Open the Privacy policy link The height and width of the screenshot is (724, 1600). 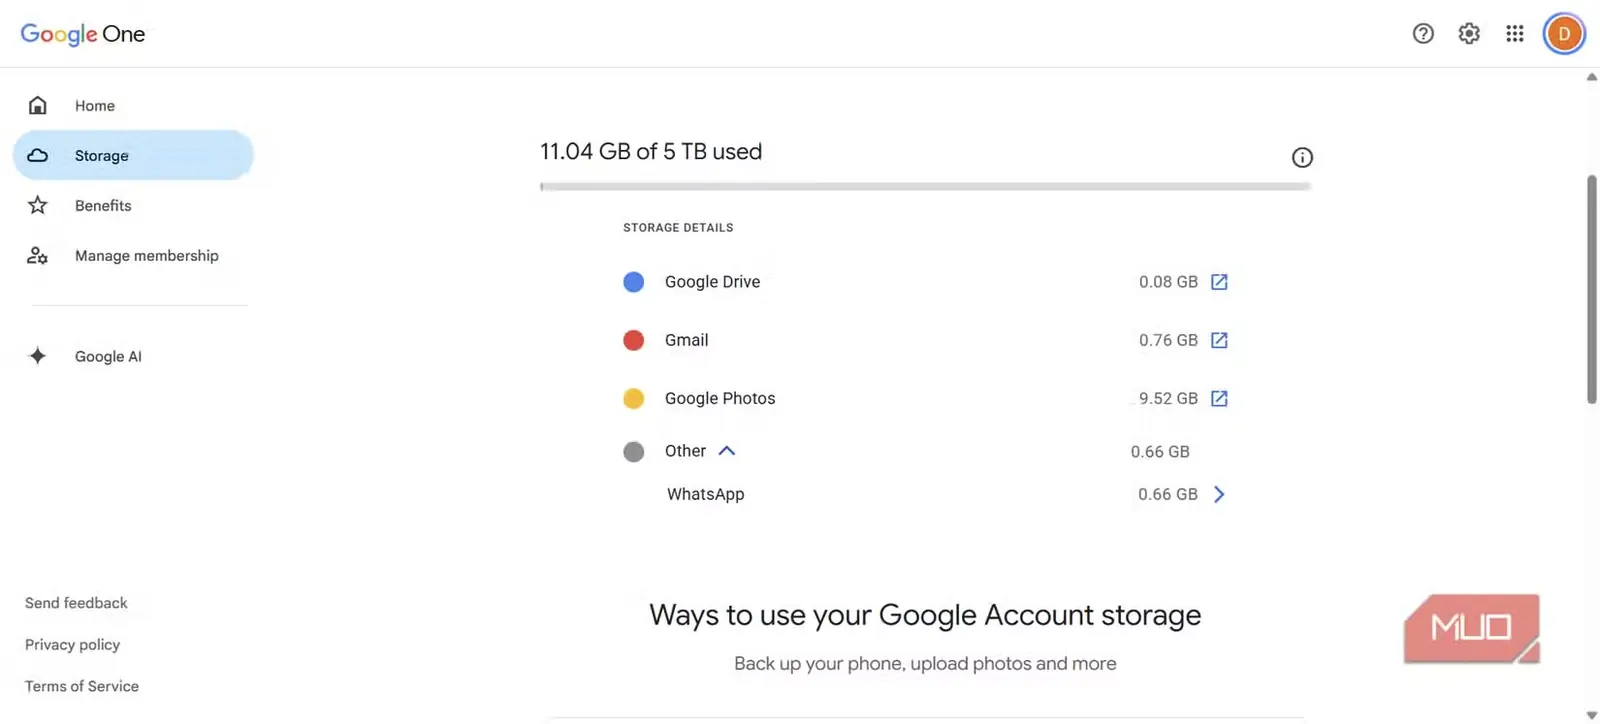(72, 645)
